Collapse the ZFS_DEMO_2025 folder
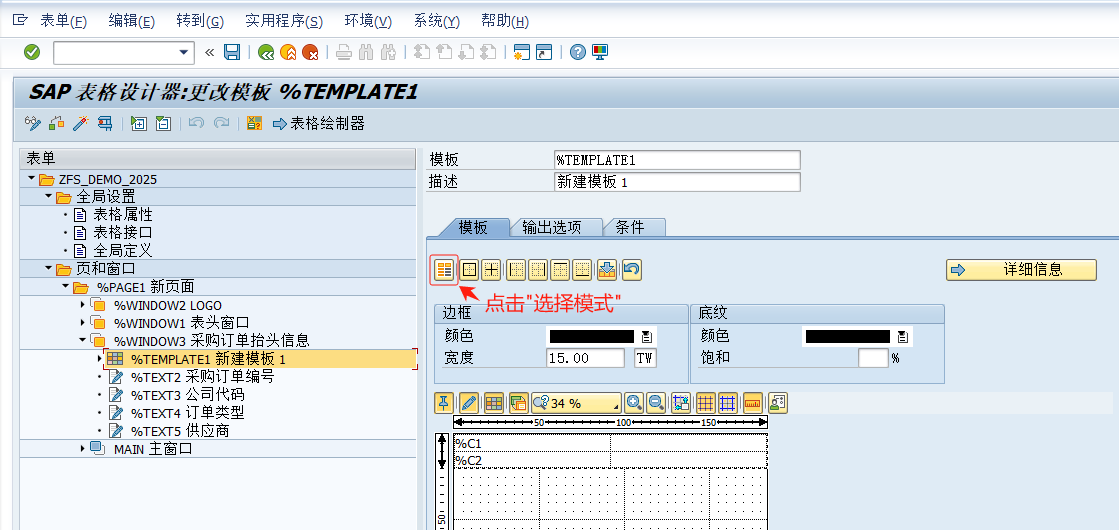Viewport: 1119px width, 530px height. pyautogui.click(x=32, y=178)
